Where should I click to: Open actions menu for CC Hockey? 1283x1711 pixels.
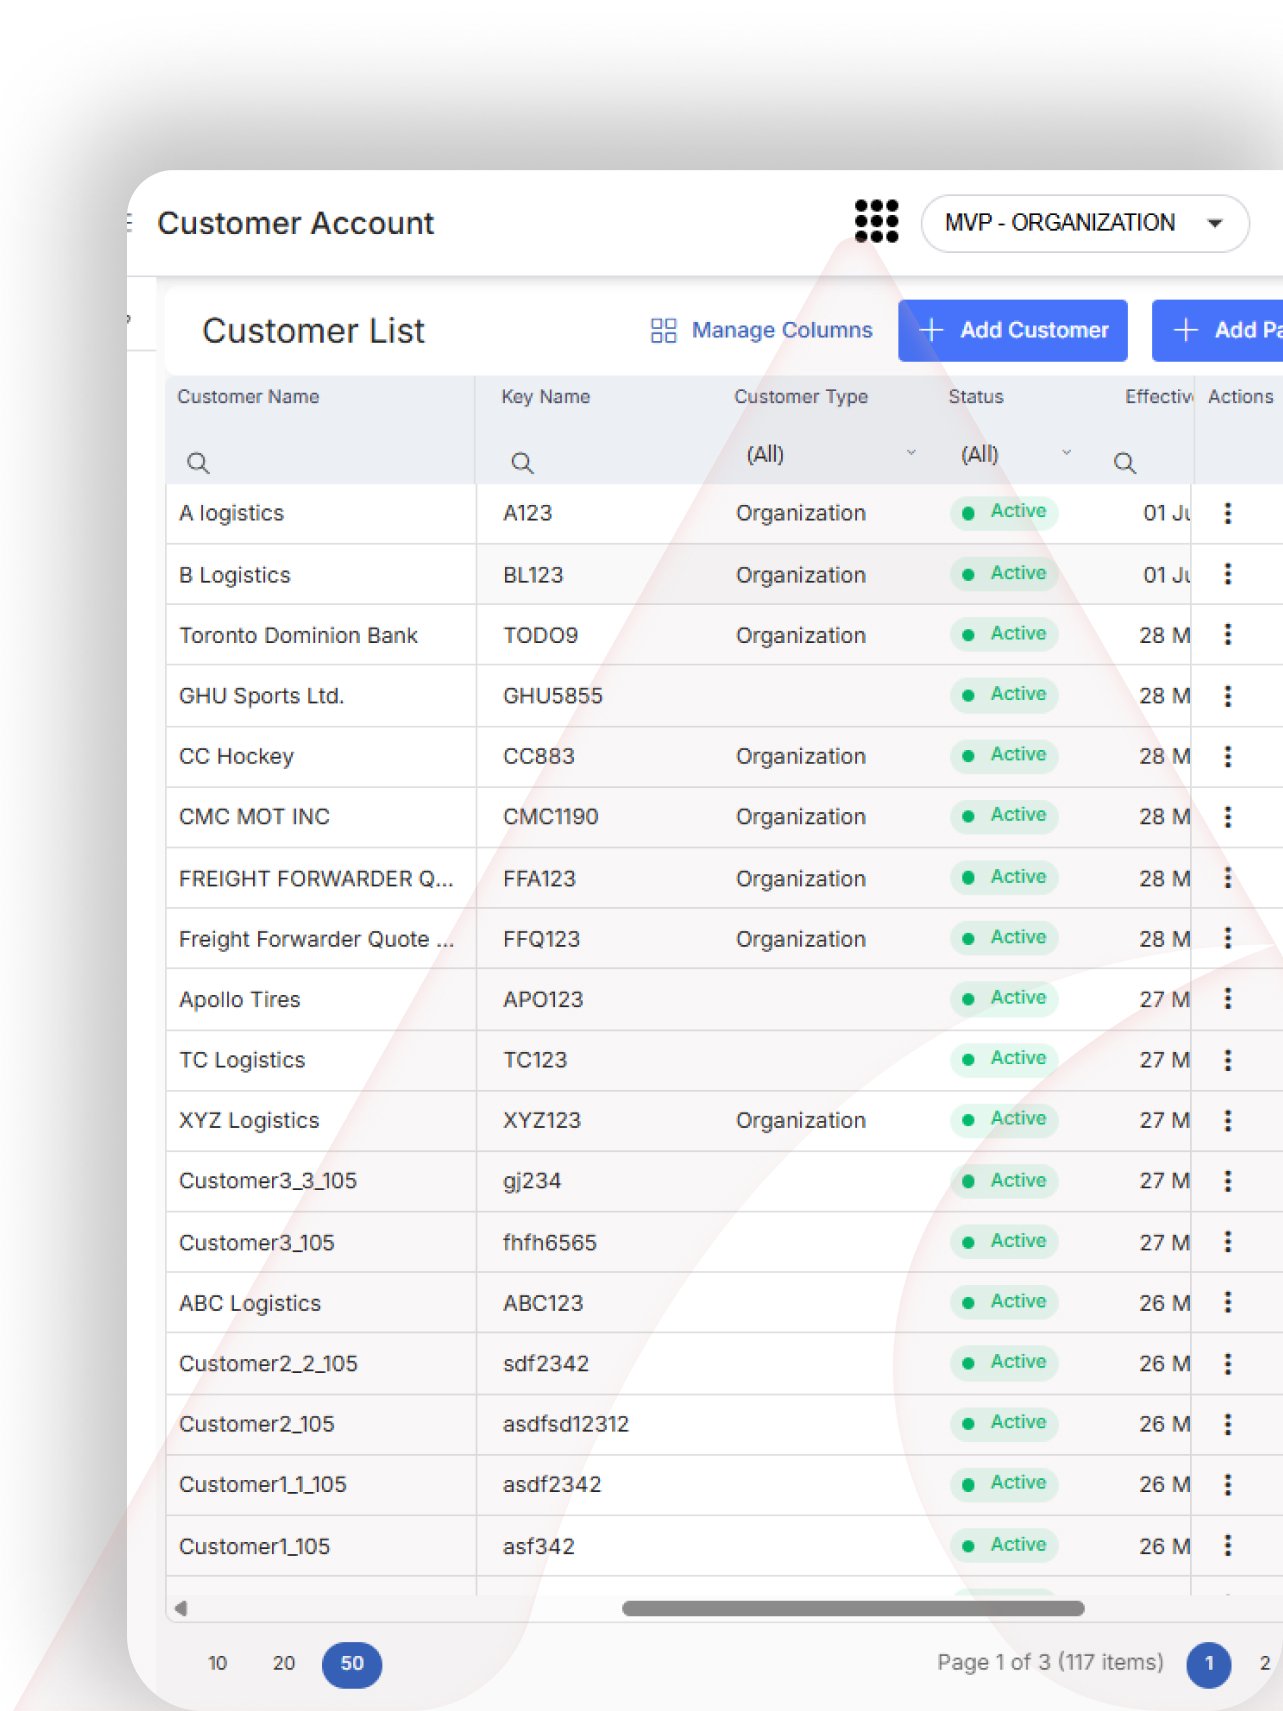tap(1228, 756)
